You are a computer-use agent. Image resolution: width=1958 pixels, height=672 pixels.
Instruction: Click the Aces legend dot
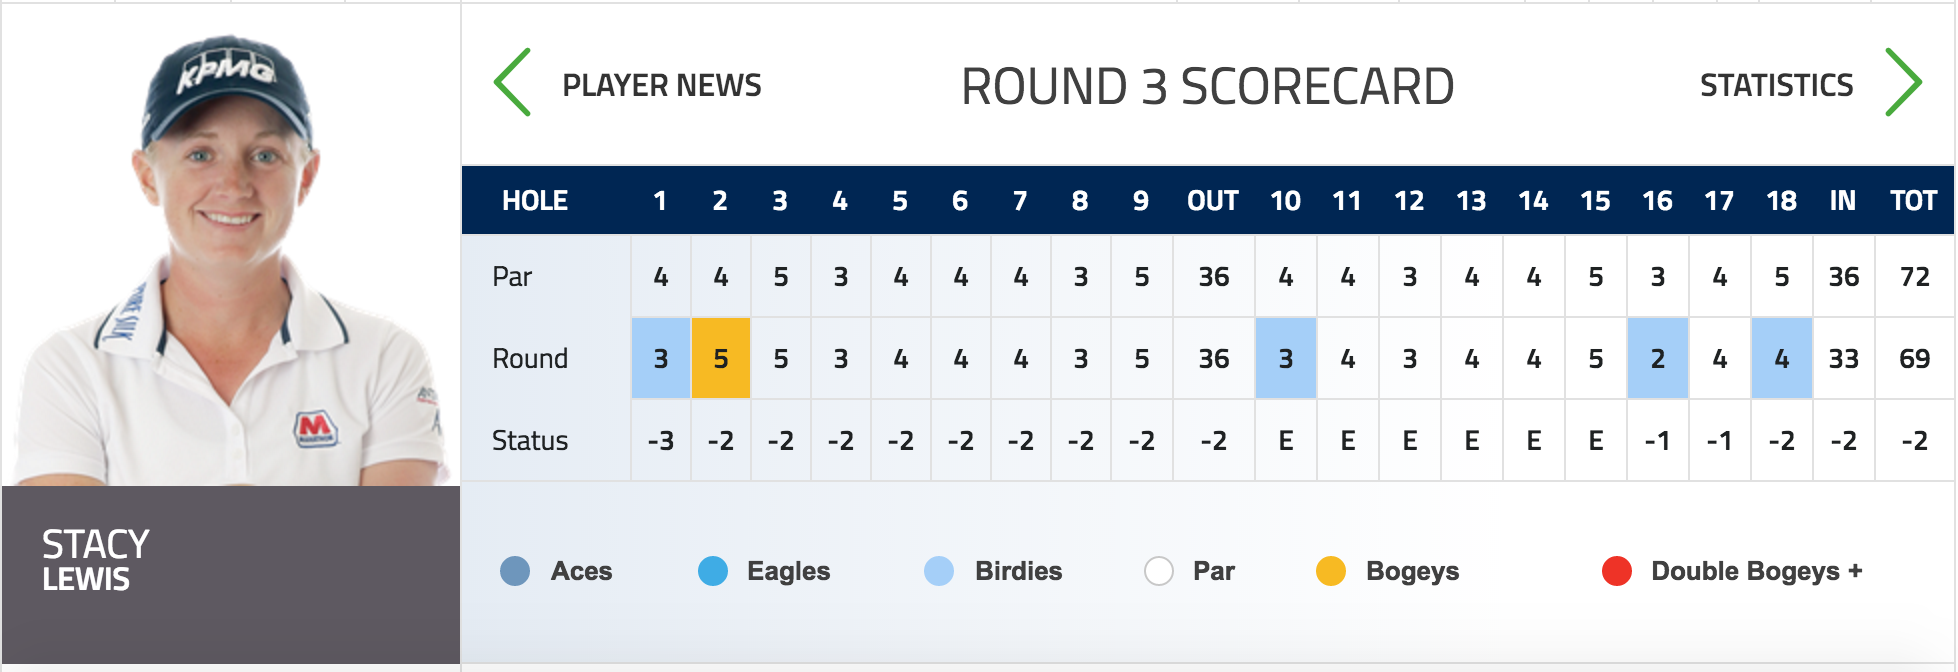515,571
